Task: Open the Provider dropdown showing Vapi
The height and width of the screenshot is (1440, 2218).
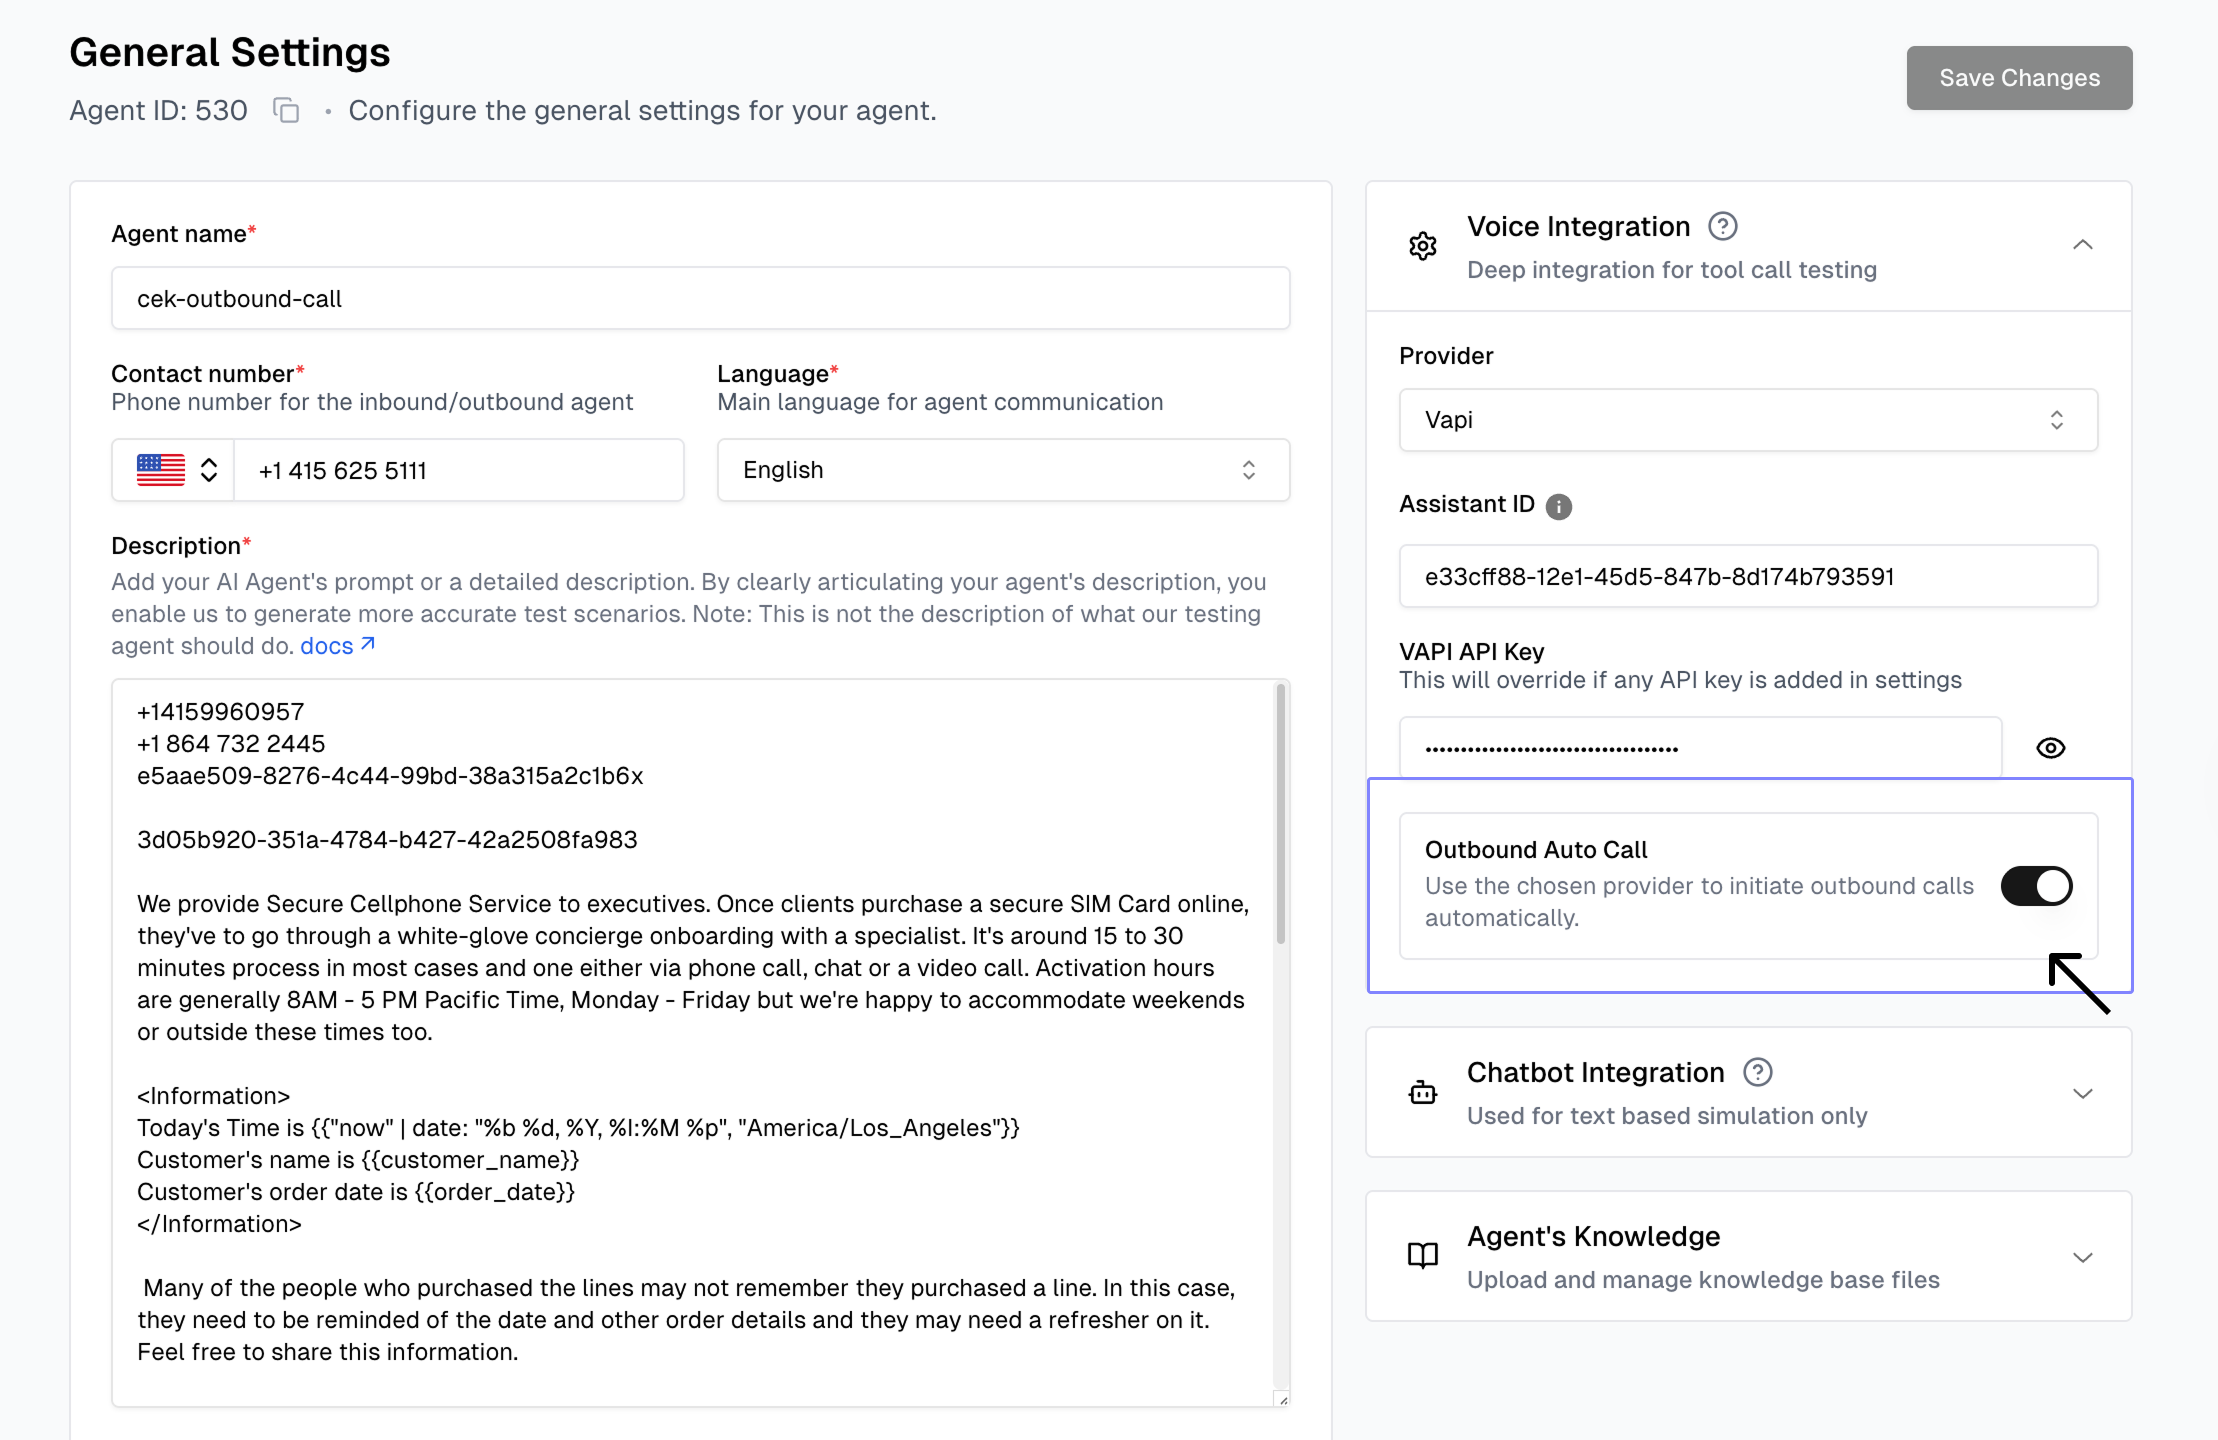Action: 1747,420
